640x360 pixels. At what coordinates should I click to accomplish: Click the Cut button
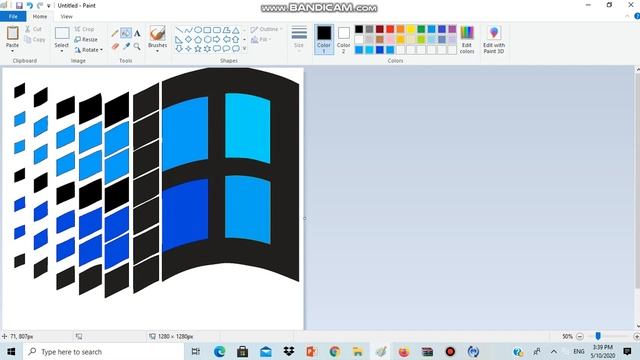tap(33, 29)
